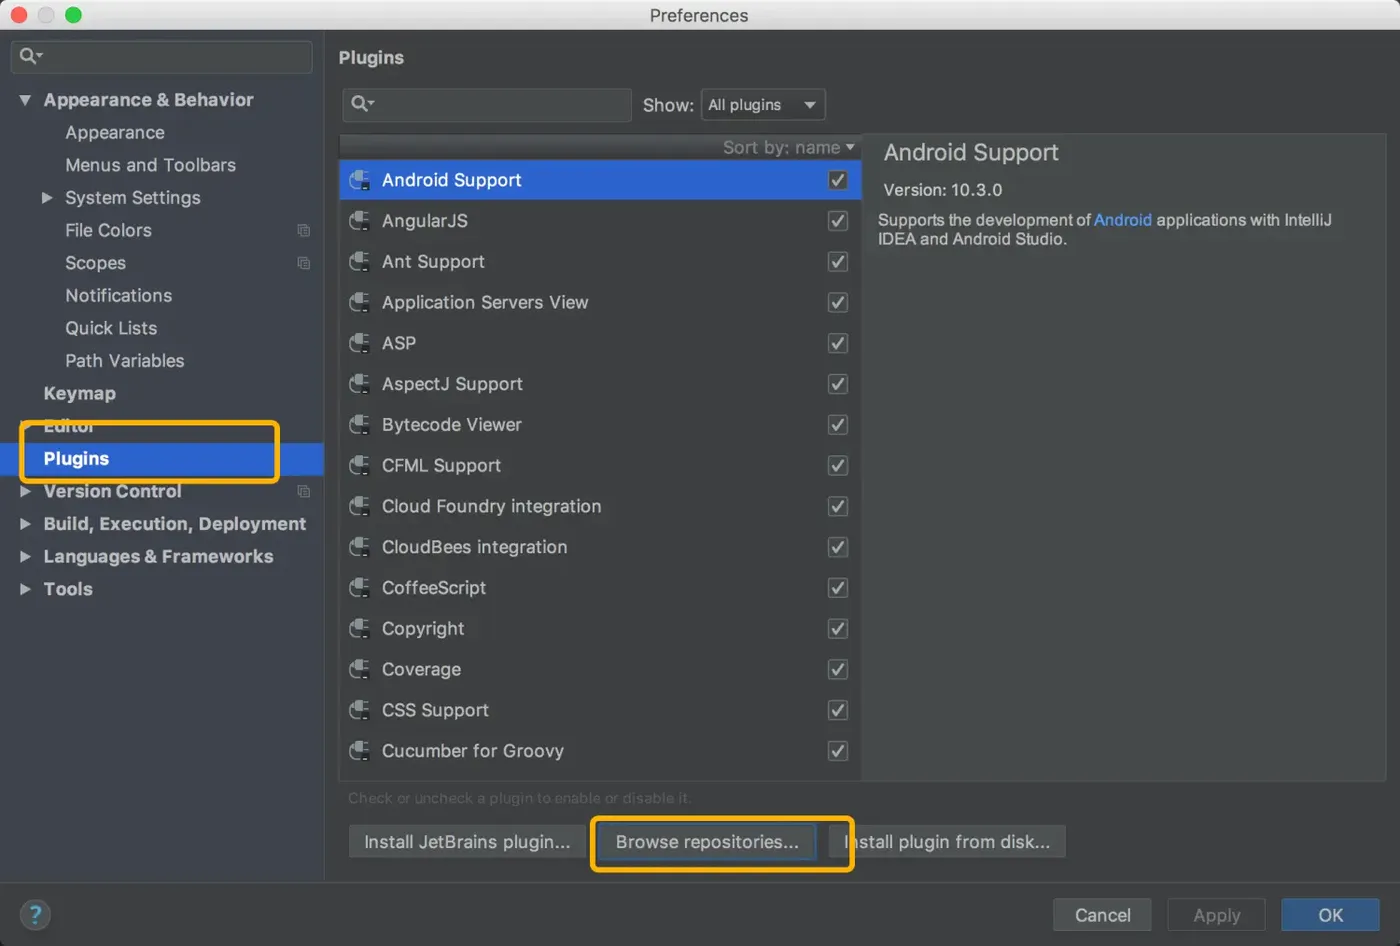The height and width of the screenshot is (946, 1400).
Task: Expand Languages & Frameworks section
Action: 26,557
